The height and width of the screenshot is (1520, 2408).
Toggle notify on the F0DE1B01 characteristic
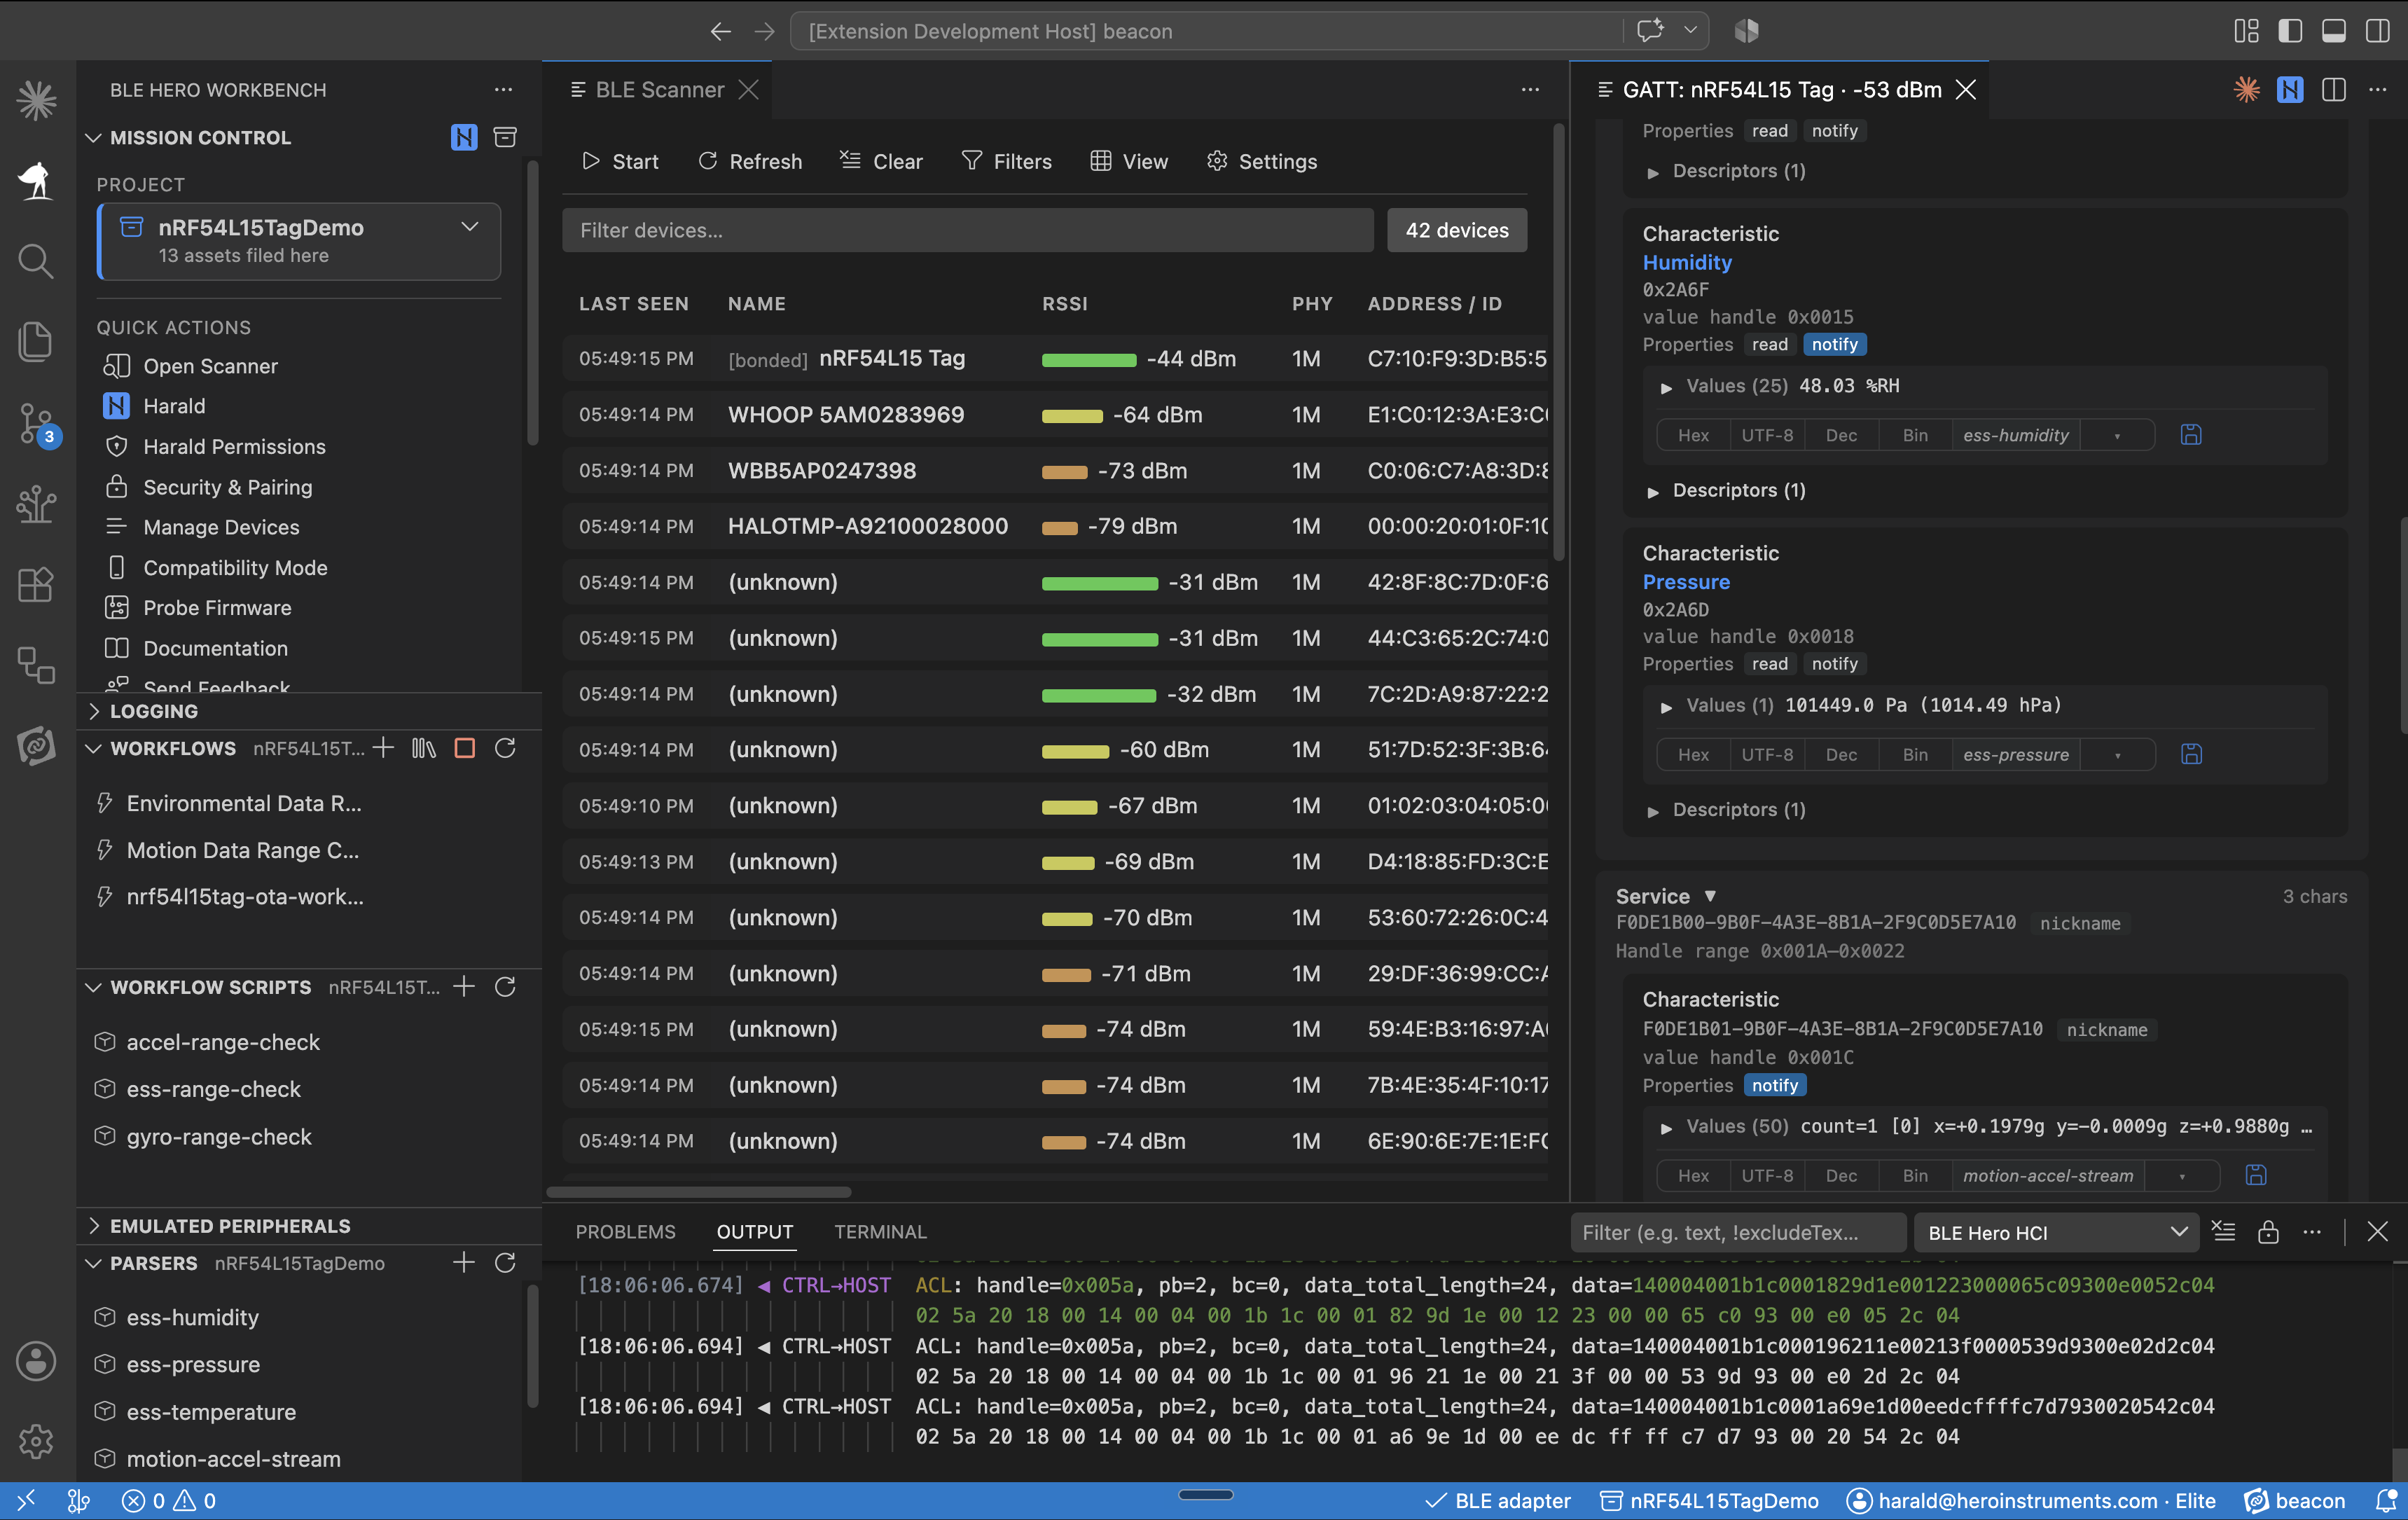tap(1775, 1085)
